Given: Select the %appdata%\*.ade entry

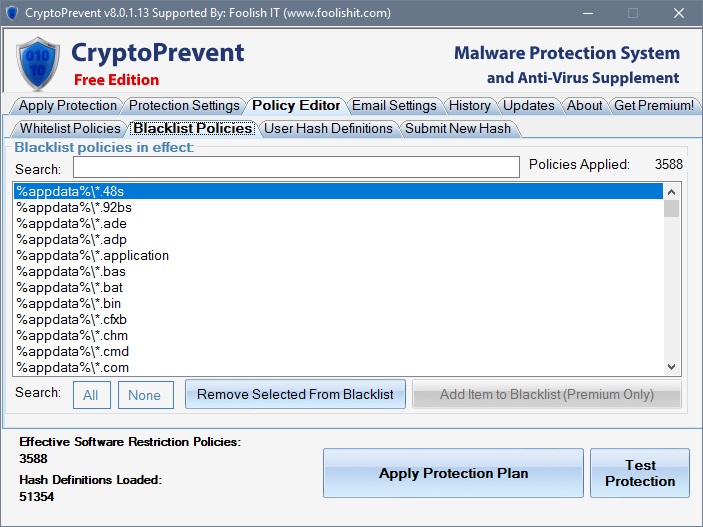Looking at the screenshot, I should 338,223.
